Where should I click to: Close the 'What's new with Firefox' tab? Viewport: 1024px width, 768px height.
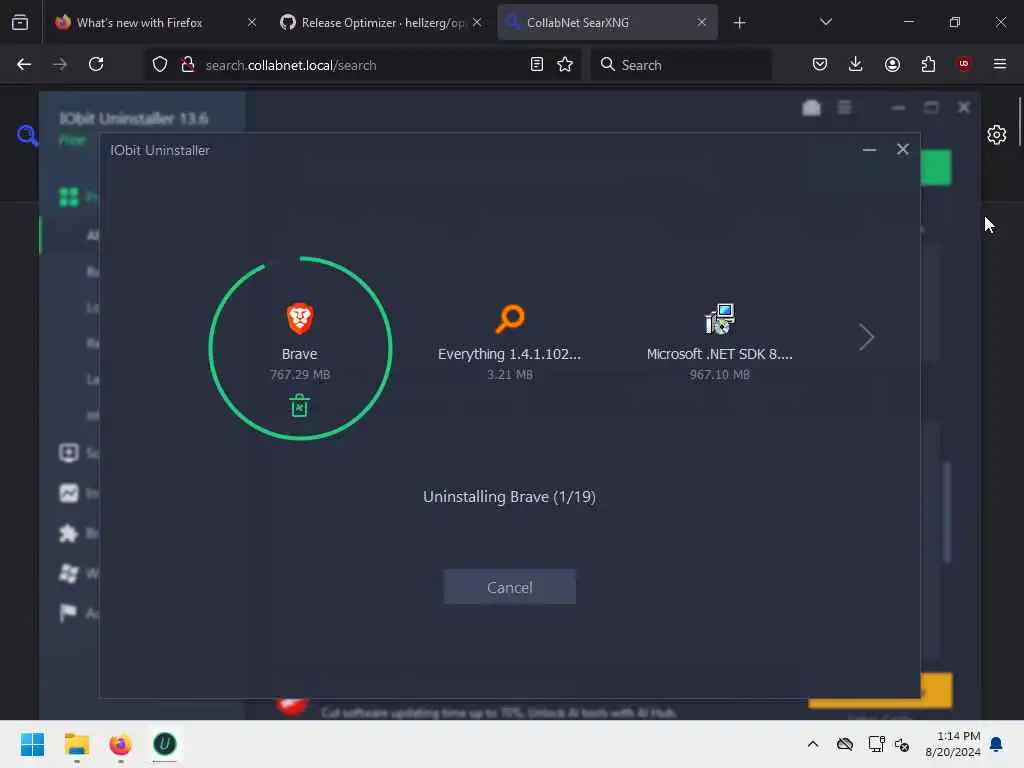tap(252, 23)
